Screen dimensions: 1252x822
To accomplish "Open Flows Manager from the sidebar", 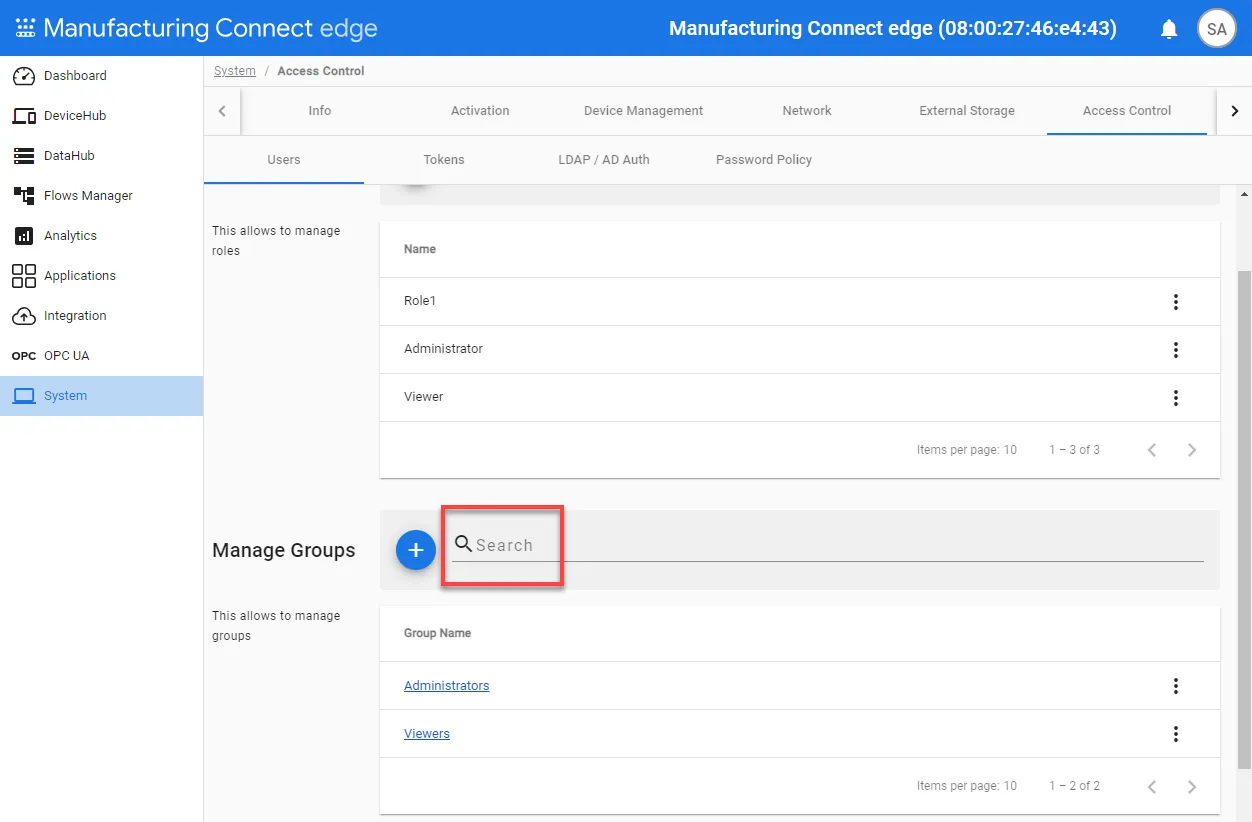I will pyautogui.click(x=101, y=196).
